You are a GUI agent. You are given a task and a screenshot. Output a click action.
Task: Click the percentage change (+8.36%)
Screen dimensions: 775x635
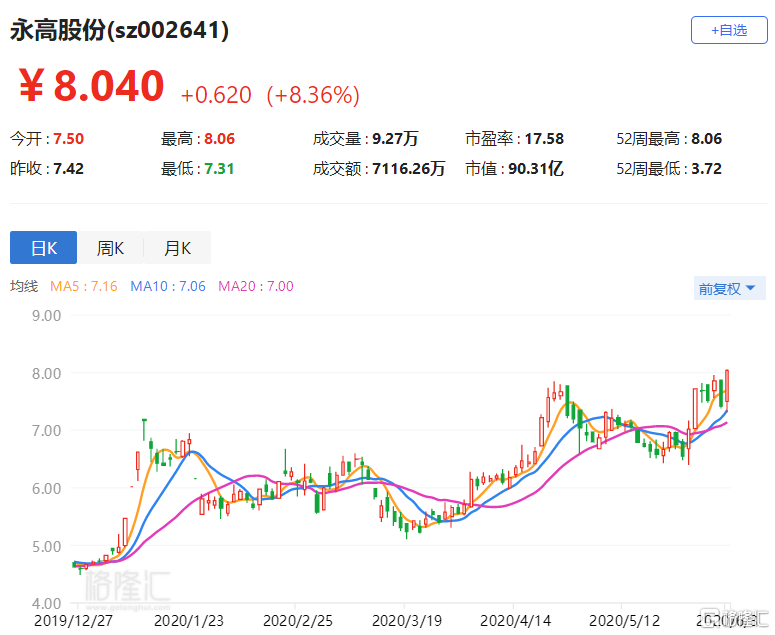pos(313,95)
